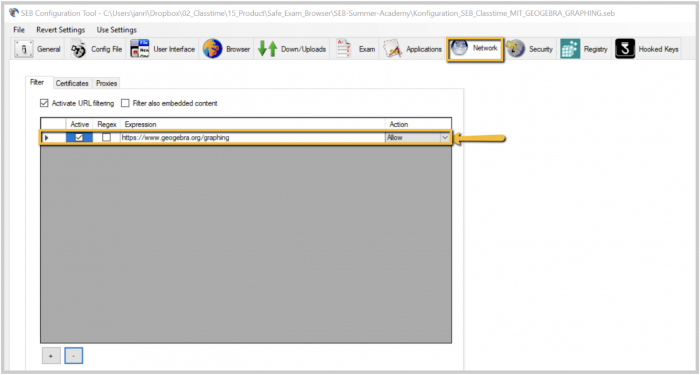This screenshot has height=375, width=700.
Task: Open the Config File tab icon
Action: click(79, 49)
